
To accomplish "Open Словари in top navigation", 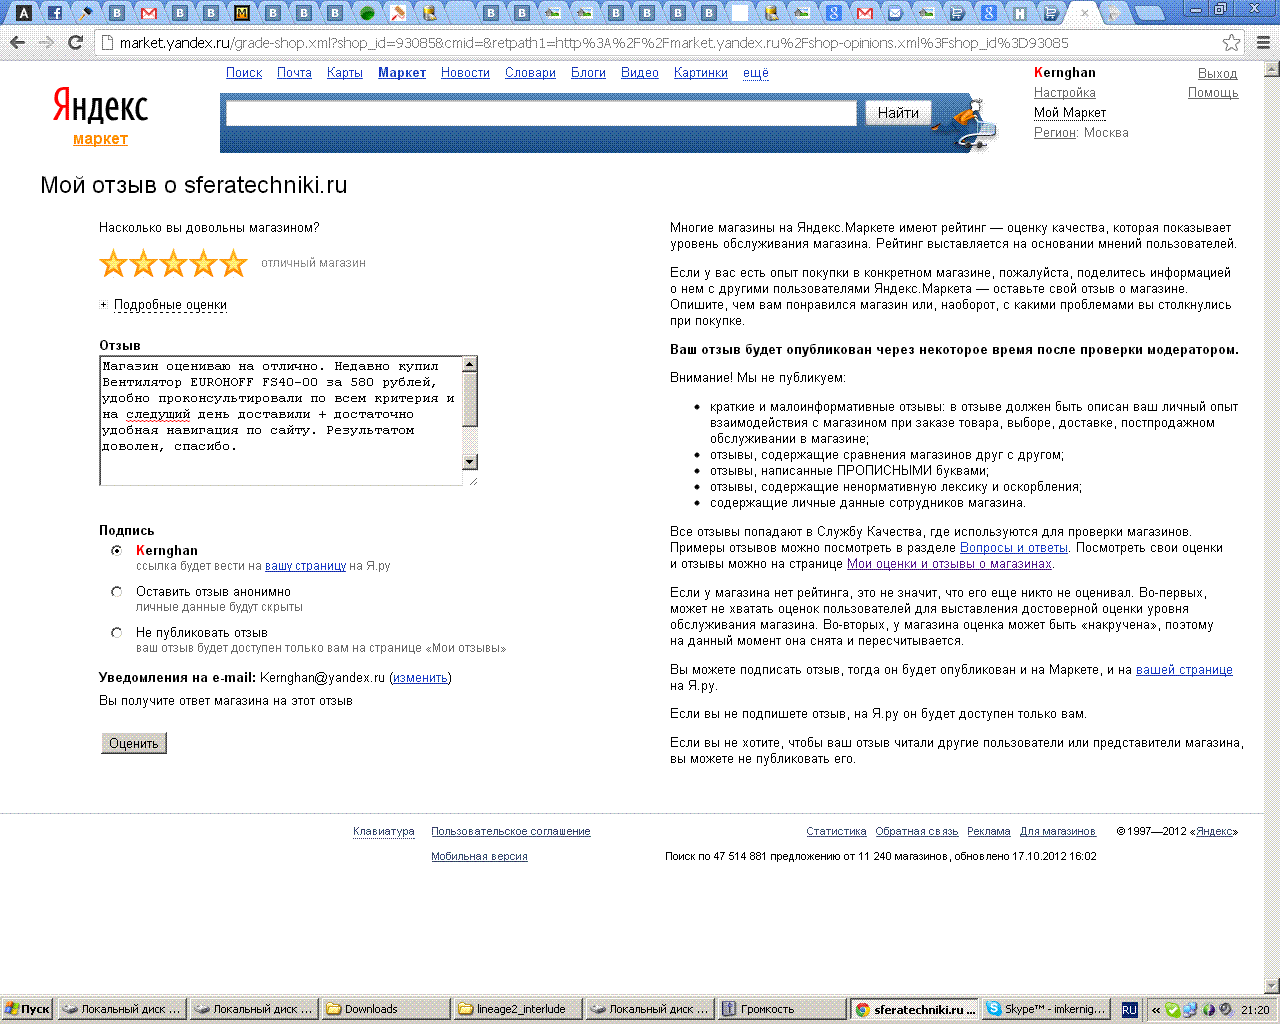I will pos(530,73).
